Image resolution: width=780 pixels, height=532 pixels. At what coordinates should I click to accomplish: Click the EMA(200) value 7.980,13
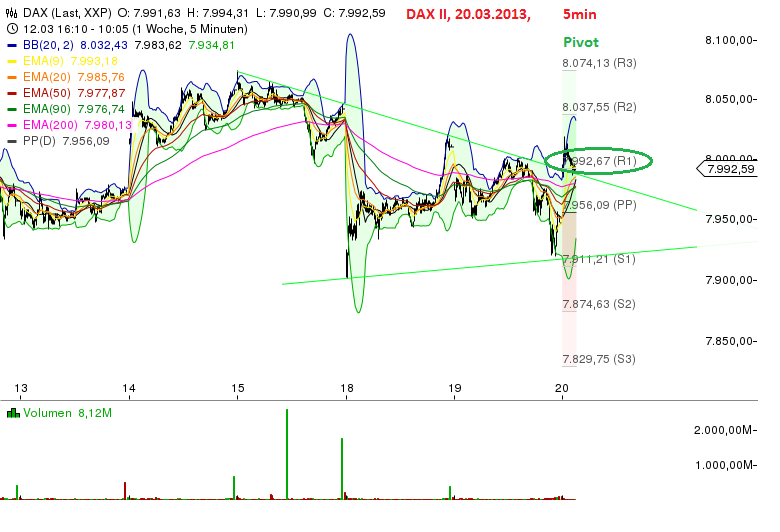(x=108, y=125)
